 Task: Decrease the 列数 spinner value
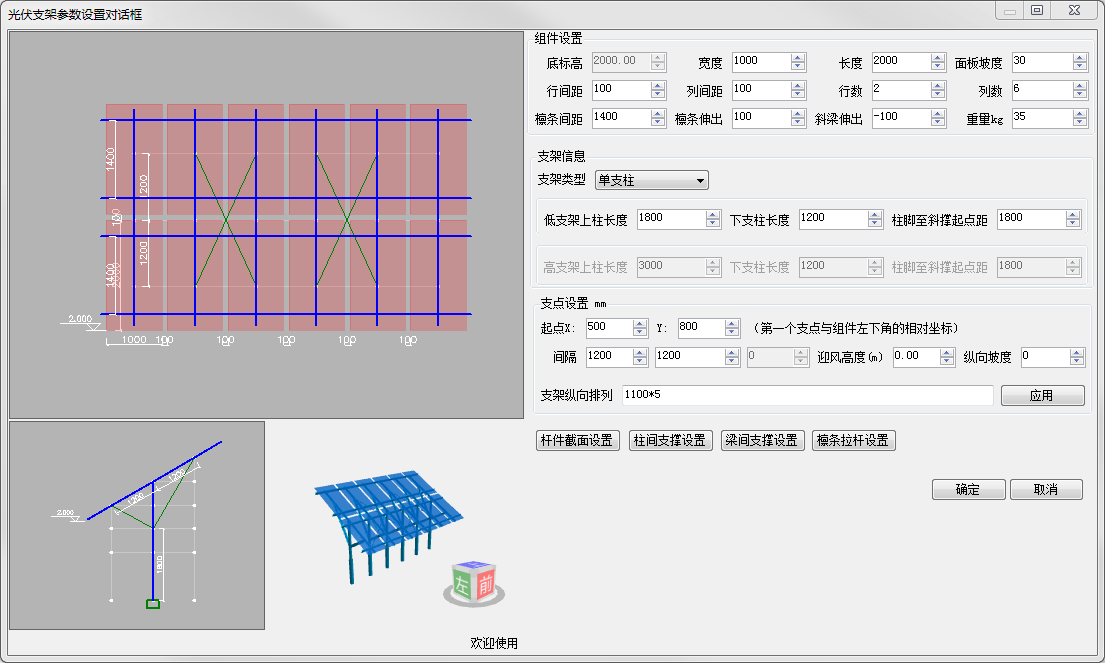pyautogui.click(x=1080, y=95)
